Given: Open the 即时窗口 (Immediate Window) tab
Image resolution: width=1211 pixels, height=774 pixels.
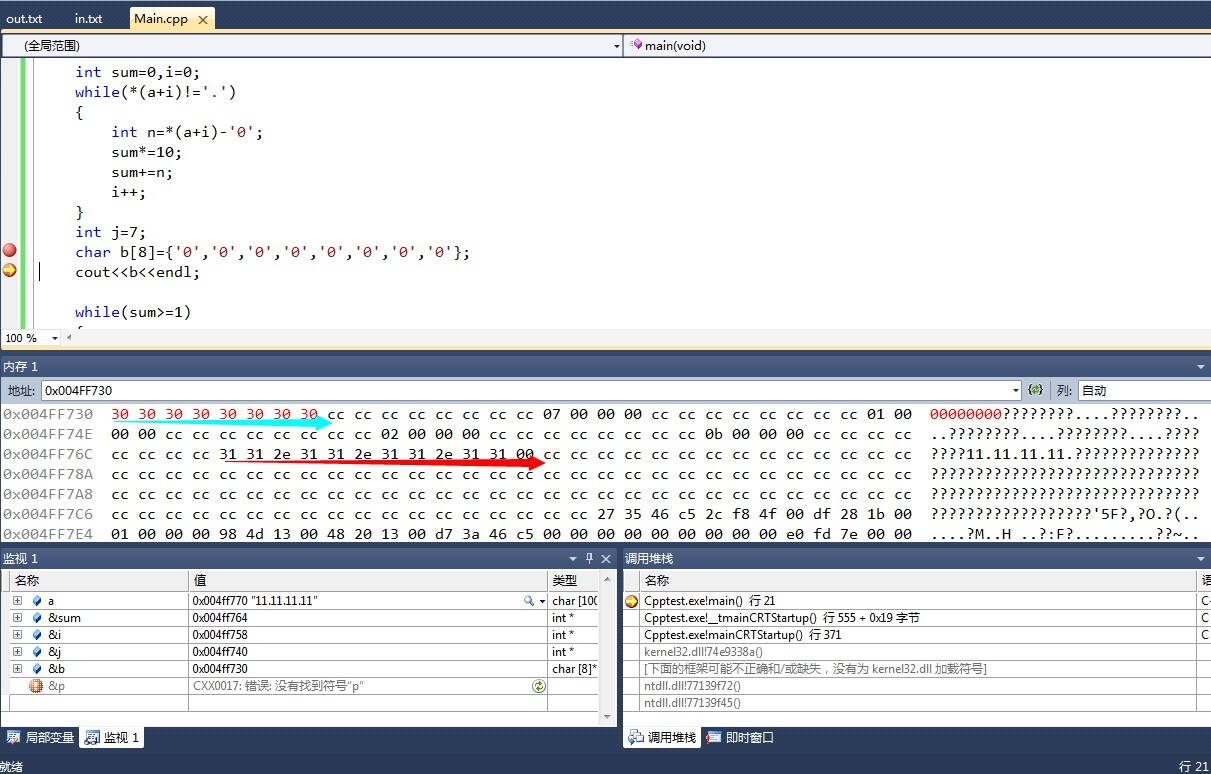Looking at the screenshot, I should click(740, 737).
